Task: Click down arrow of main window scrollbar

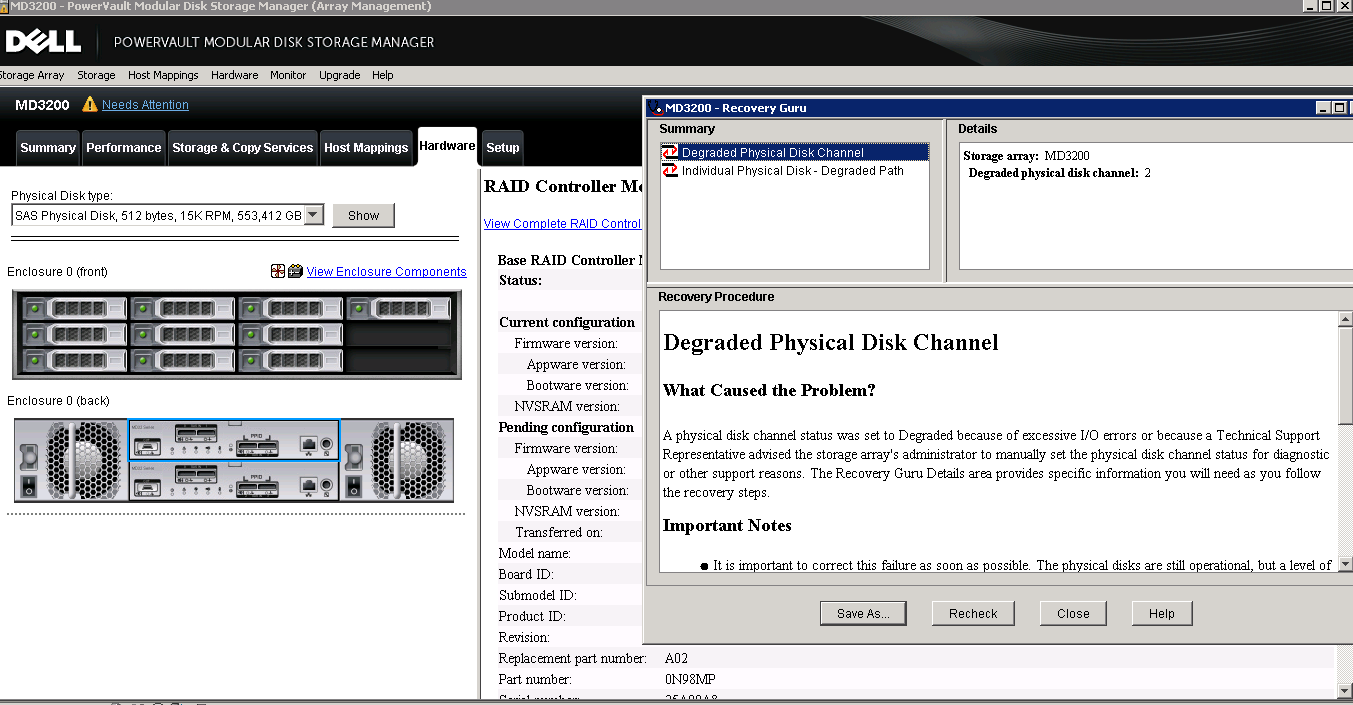Action: pyautogui.click(x=1345, y=691)
